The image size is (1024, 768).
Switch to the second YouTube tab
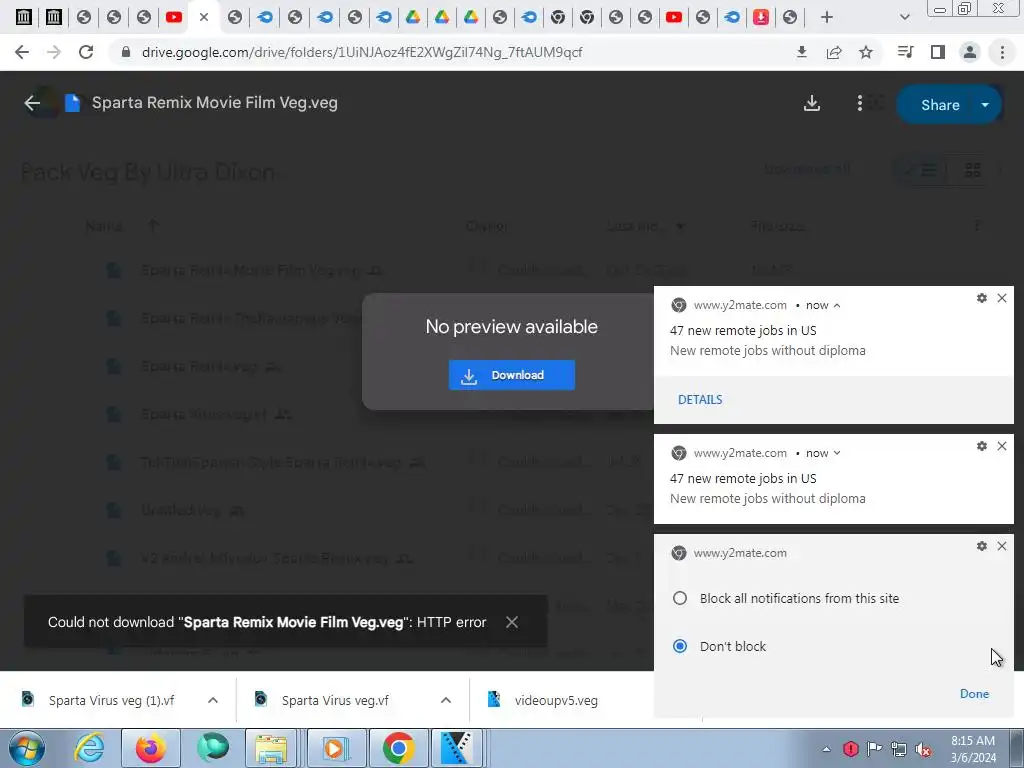pos(674,17)
